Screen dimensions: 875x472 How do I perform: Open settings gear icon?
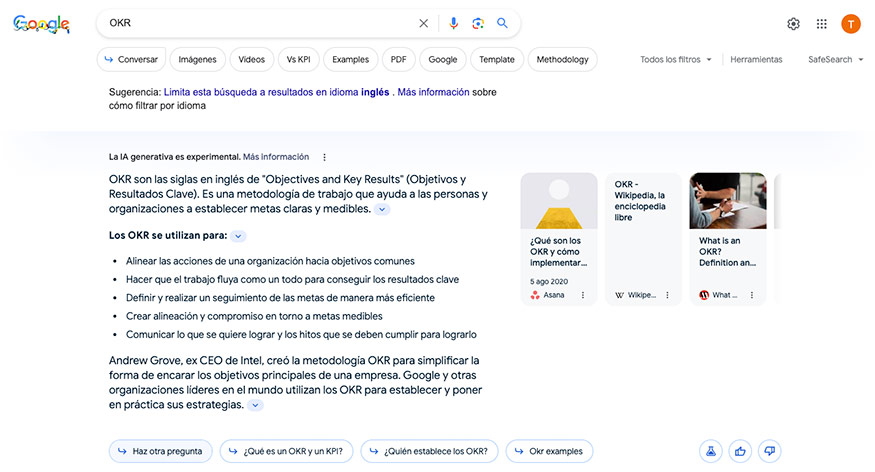click(794, 24)
